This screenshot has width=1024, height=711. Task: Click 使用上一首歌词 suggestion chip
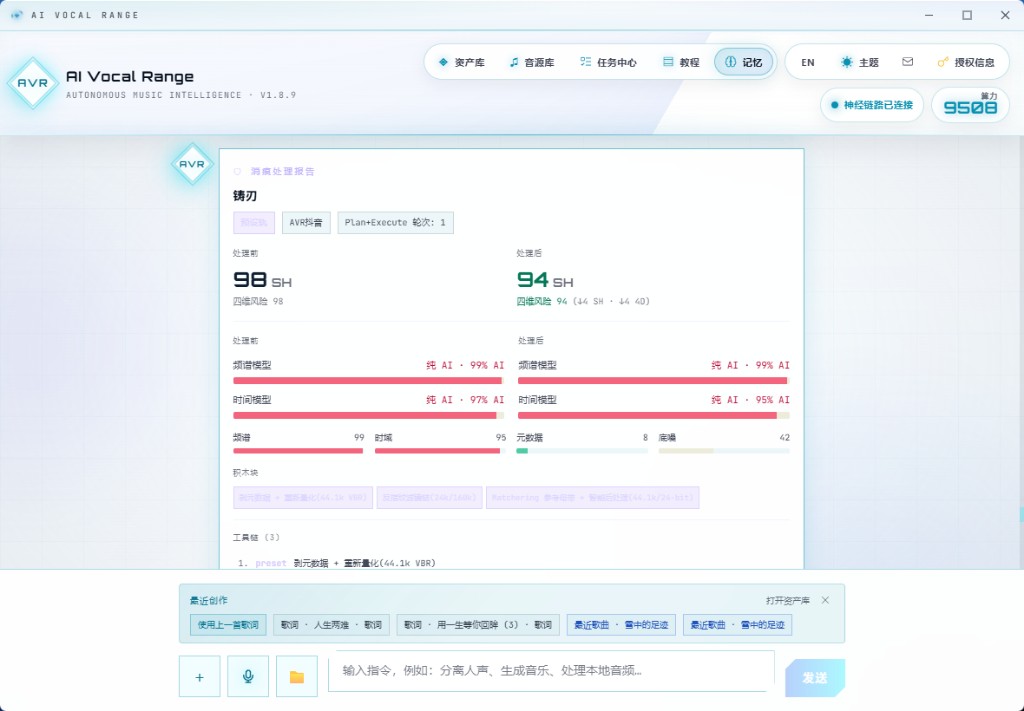click(228, 625)
